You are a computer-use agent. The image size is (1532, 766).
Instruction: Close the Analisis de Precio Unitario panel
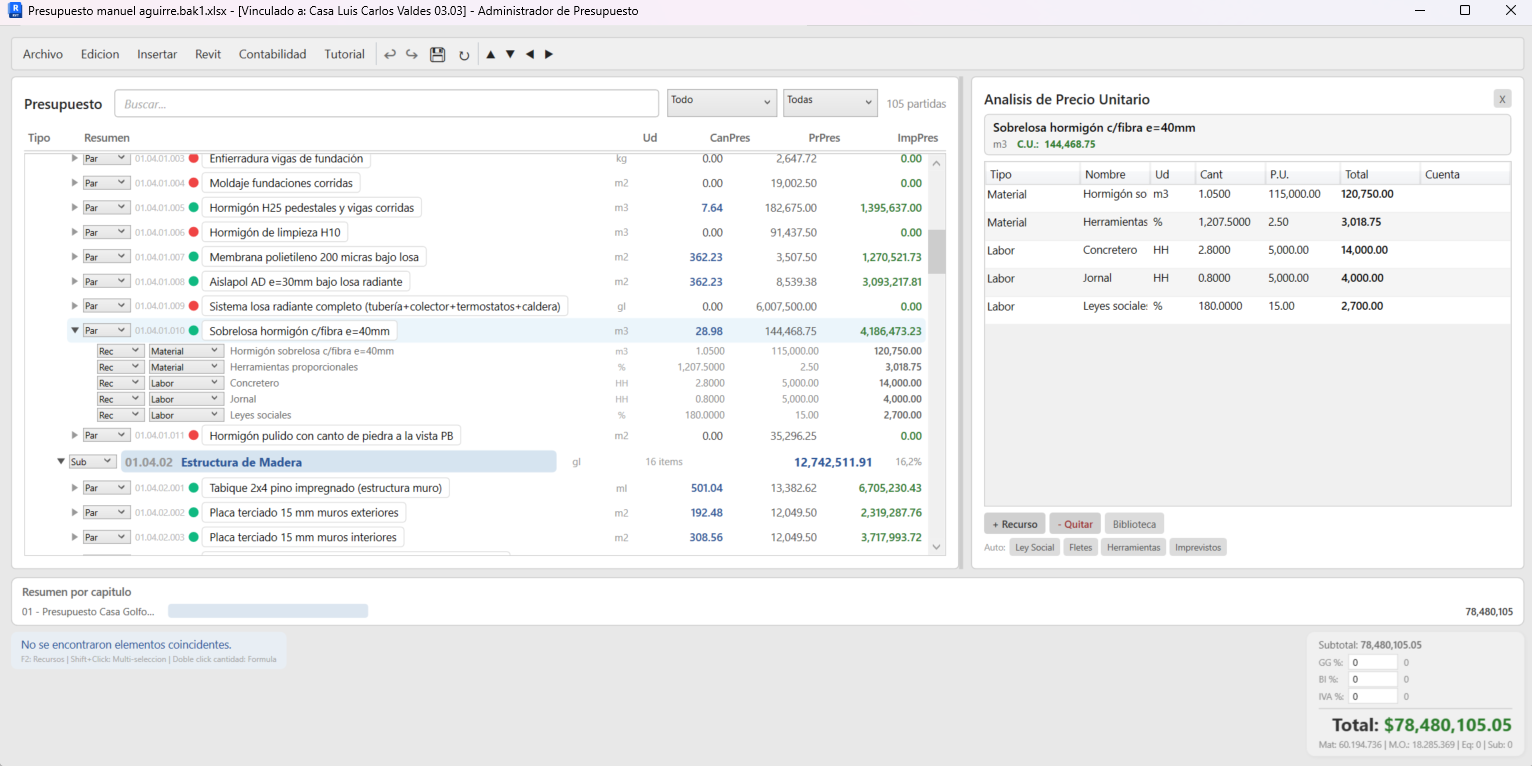1502,98
